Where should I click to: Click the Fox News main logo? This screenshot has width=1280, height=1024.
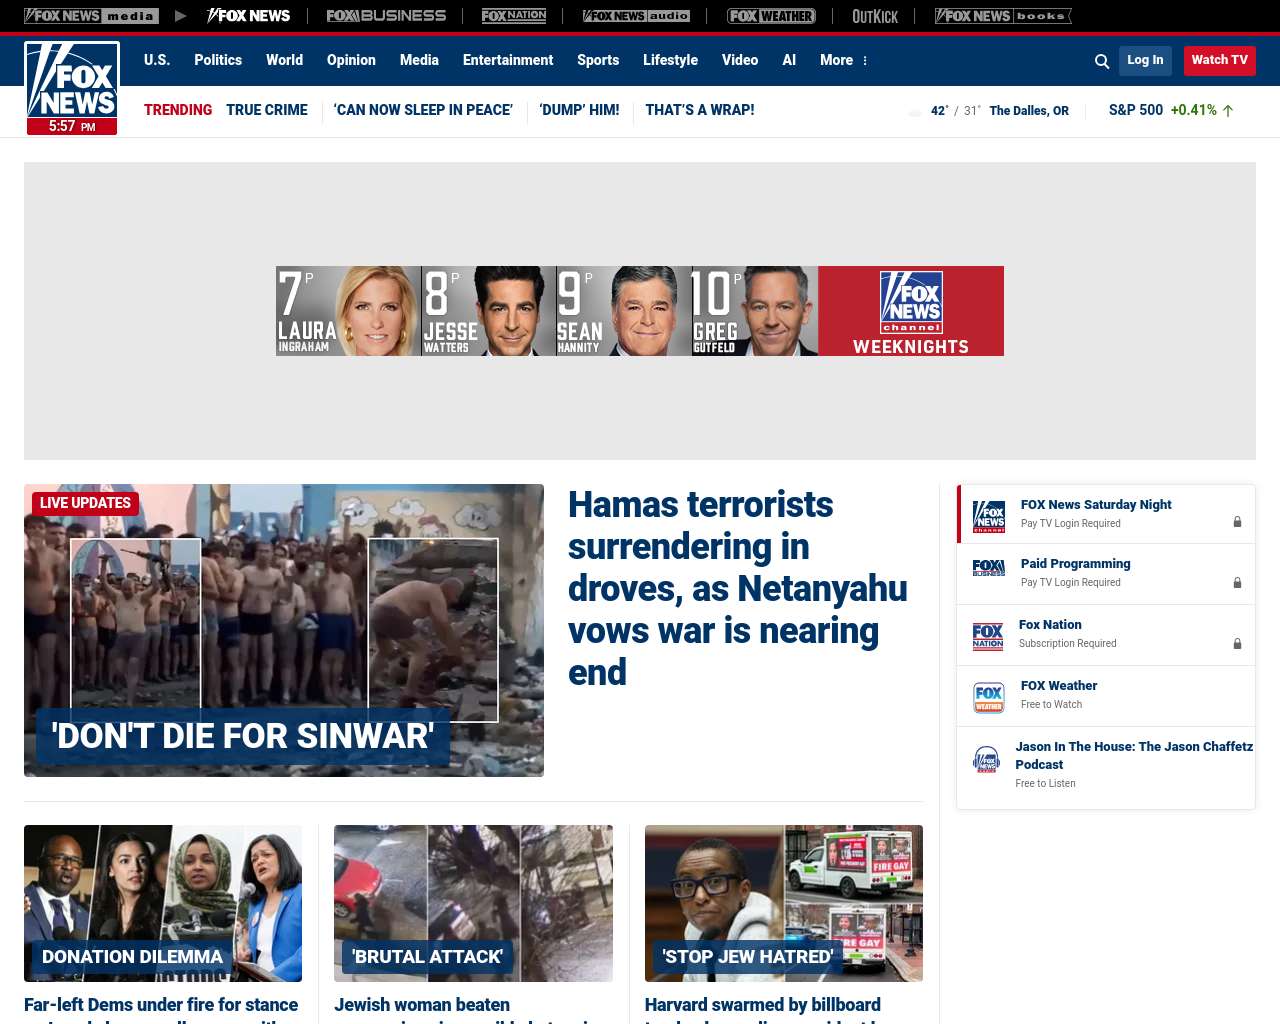pos(72,88)
